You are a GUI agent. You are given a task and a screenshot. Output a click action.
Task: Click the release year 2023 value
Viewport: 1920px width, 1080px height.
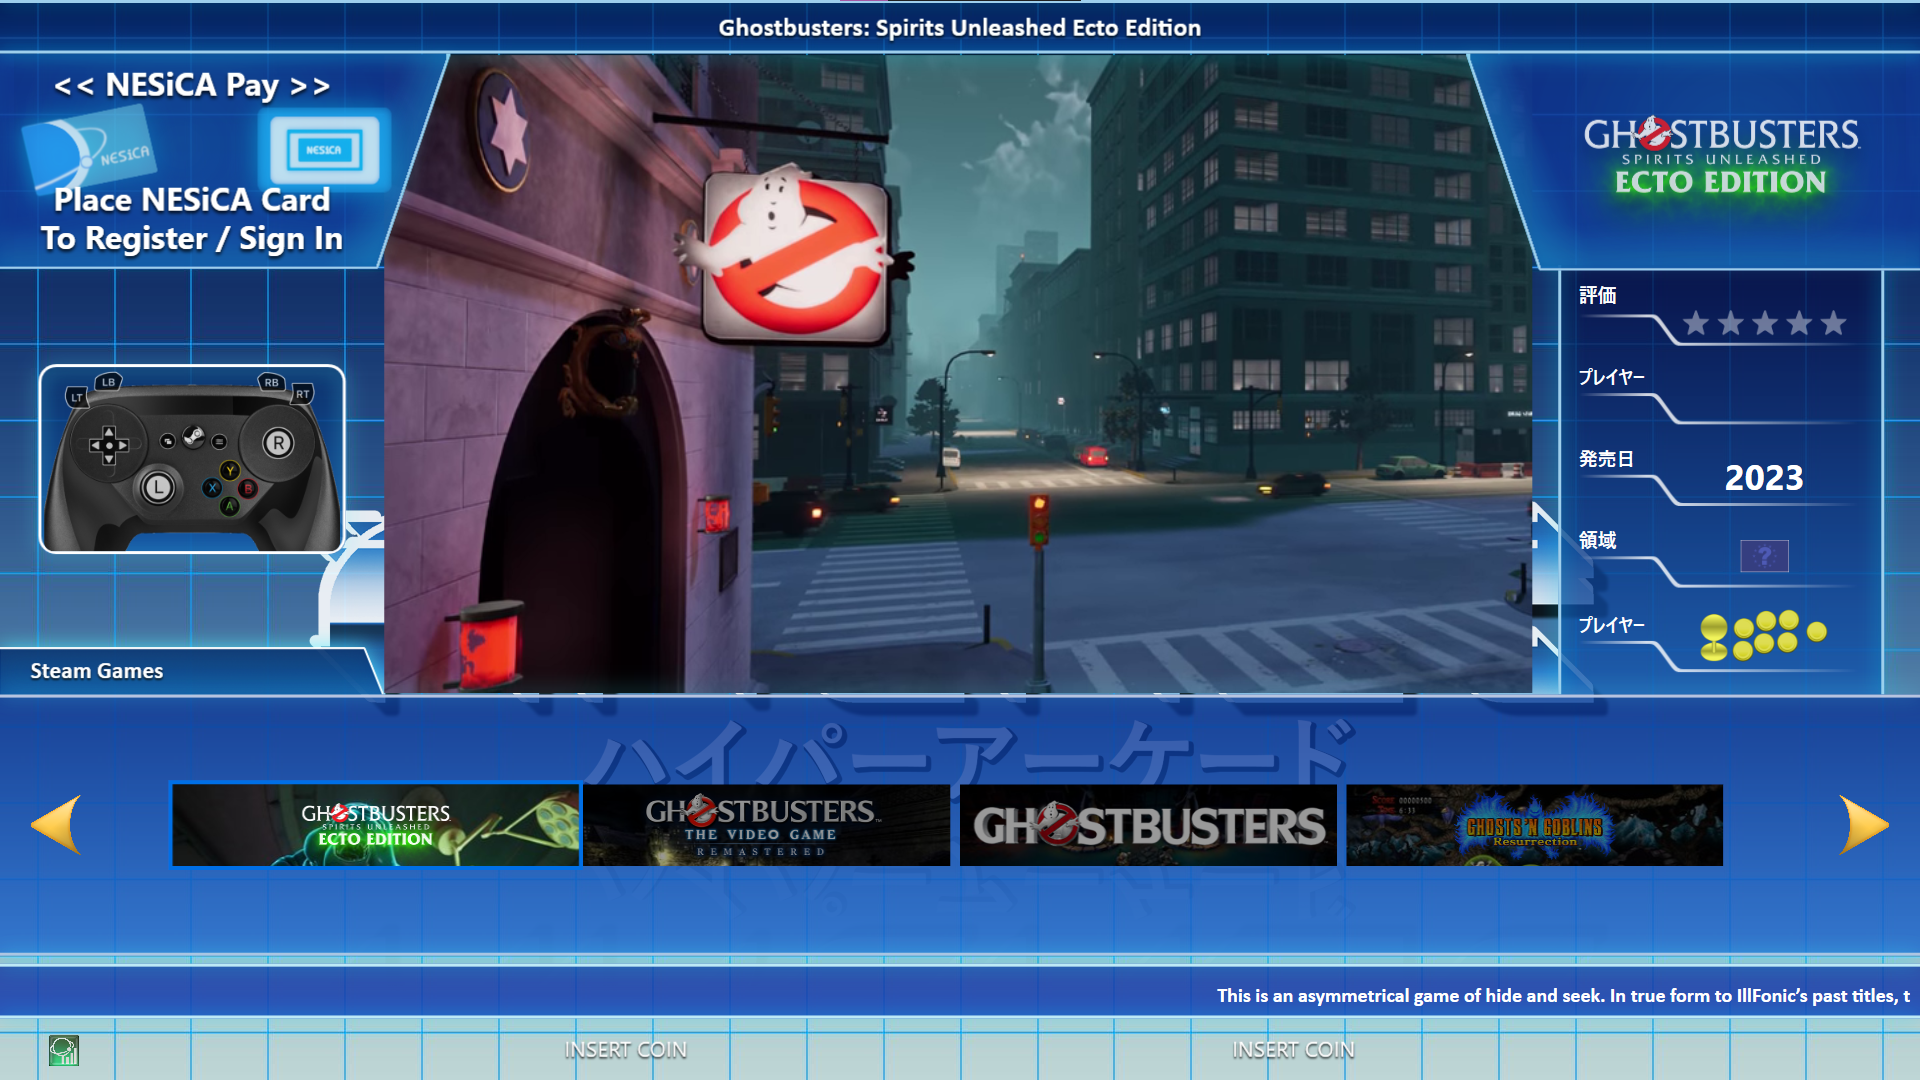[x=1764, y=478]
